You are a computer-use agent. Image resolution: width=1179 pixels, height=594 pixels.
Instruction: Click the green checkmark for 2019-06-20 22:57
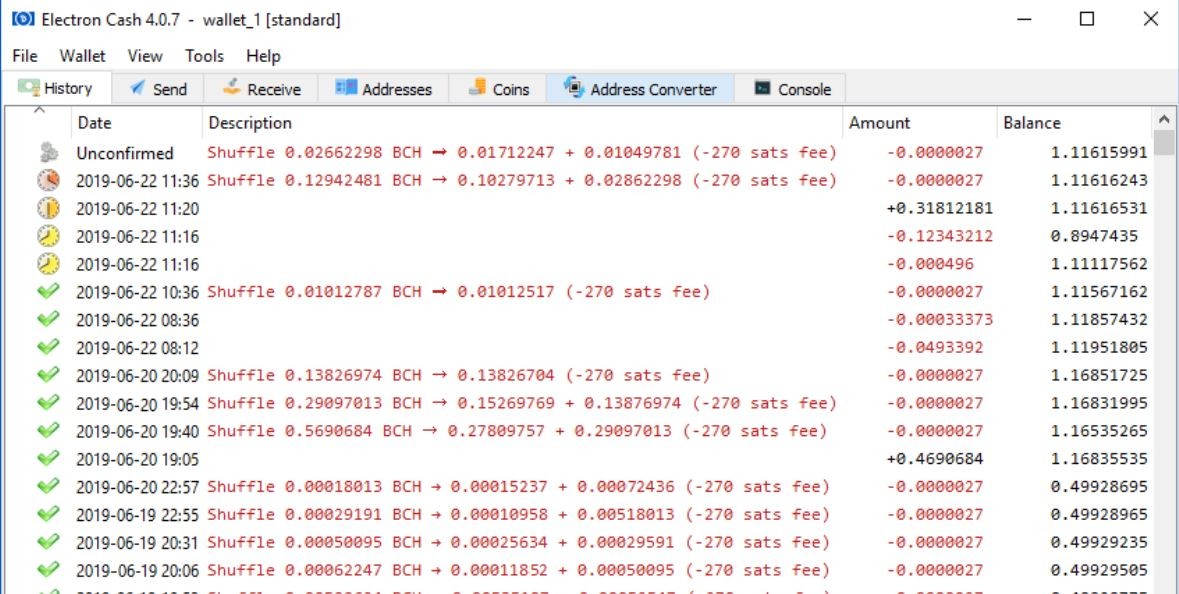coord(48,486)
